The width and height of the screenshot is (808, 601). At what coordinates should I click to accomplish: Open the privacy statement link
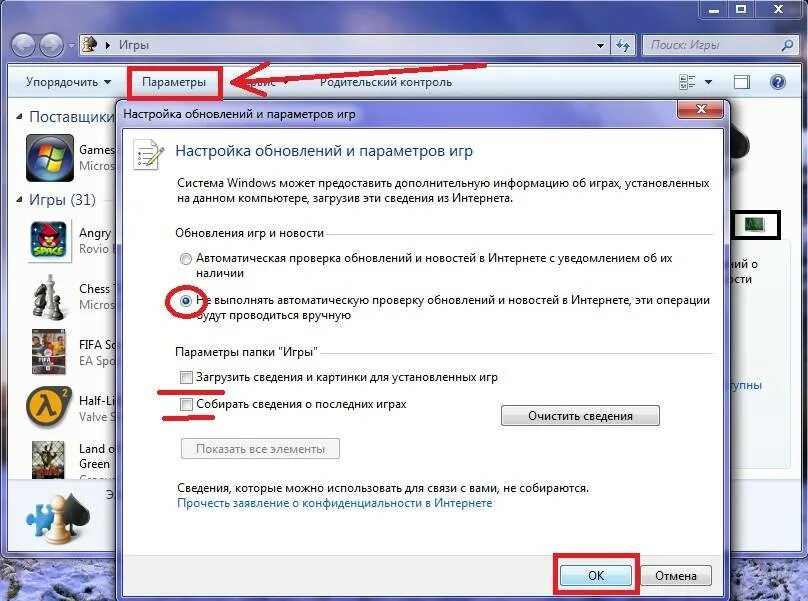pyautogui.click(x=334, y=503)
